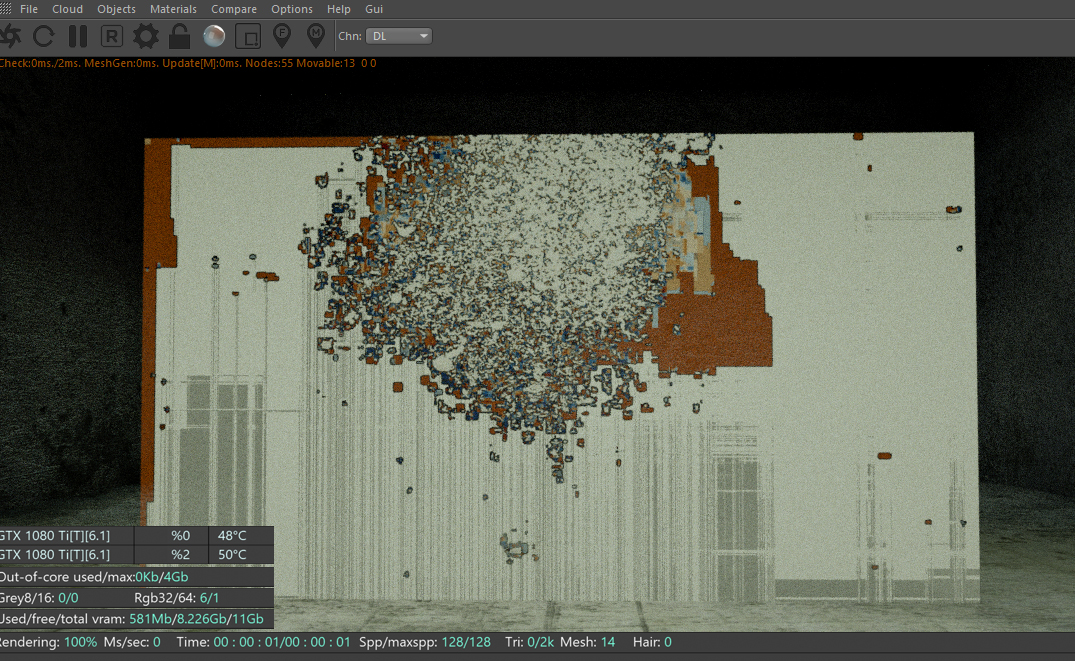Open the Materials menu
The image size is (1075, 661).
[x=173, y=9]
